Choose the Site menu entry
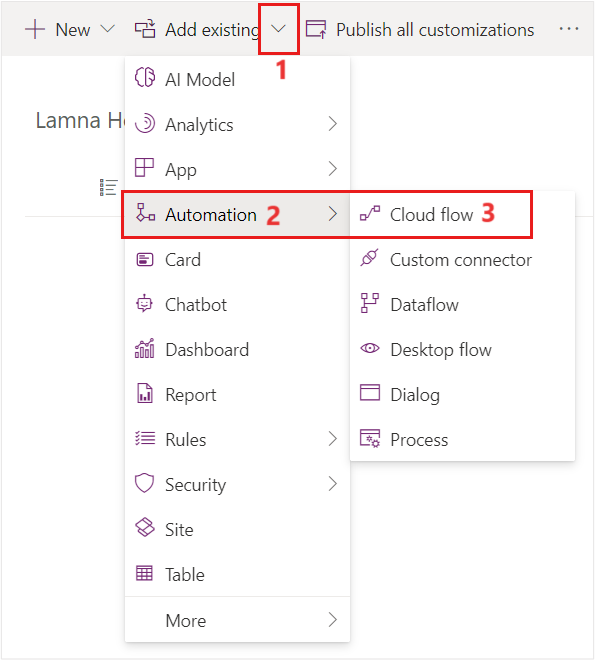 tap(237, 530)
